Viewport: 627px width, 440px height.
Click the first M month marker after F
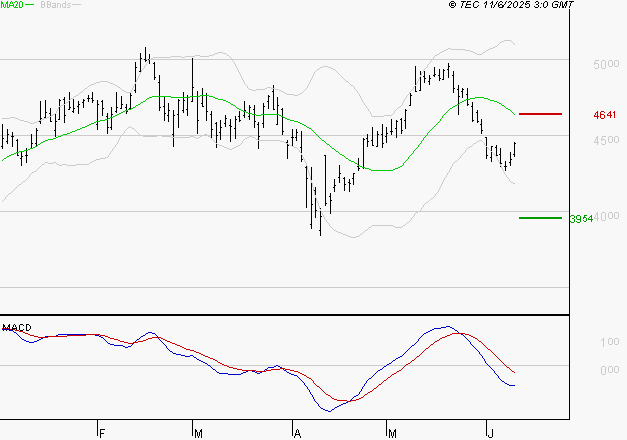click(198, 434)
